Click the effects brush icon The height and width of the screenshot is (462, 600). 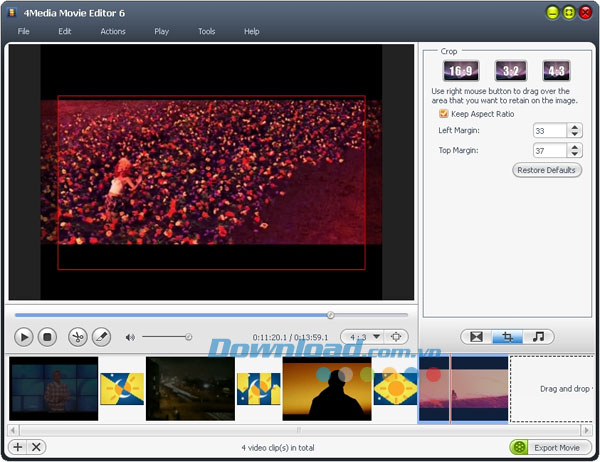pos(101,337)
